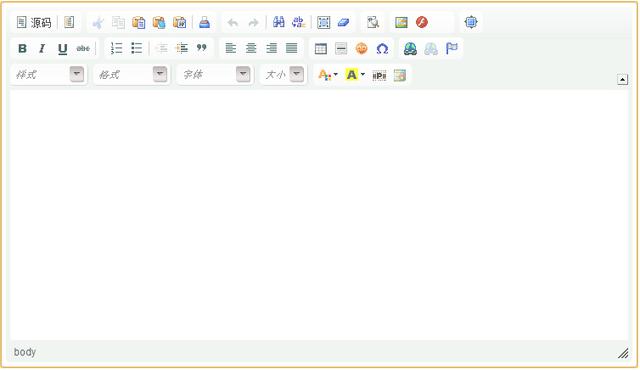Toggle numbered list

(x=116, y=49)
